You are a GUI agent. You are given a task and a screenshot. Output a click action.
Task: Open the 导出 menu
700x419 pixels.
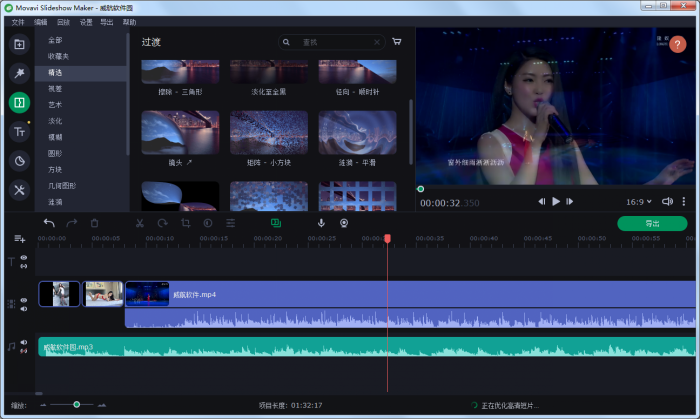click(107, 22)
